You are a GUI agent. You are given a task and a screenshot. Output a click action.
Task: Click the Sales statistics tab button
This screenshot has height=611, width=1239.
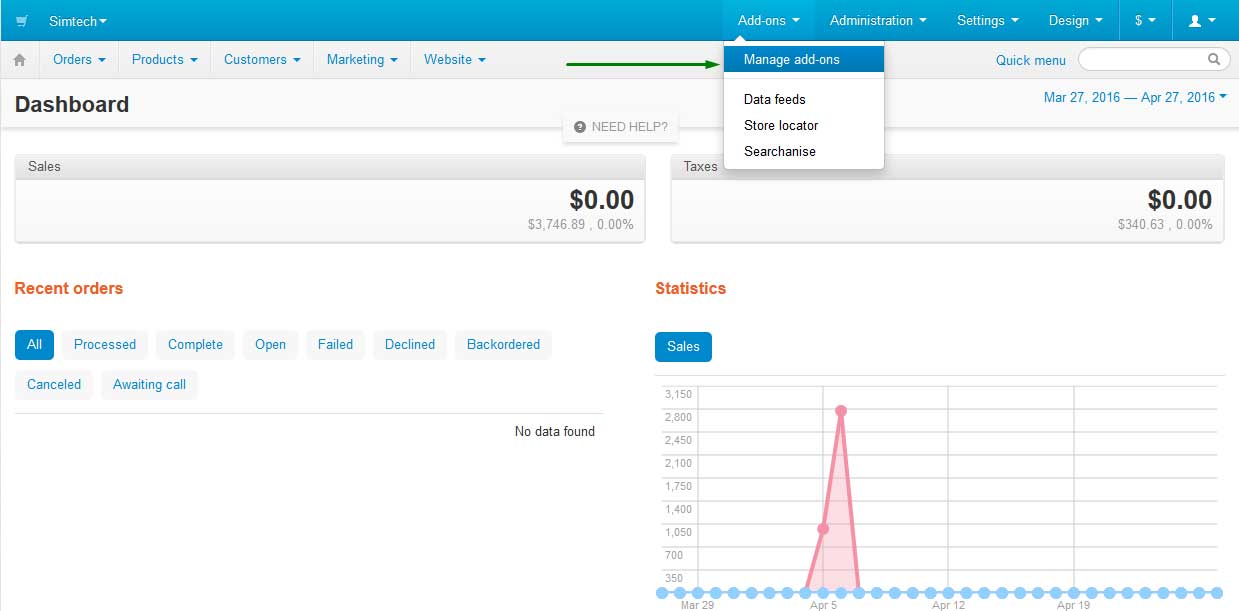click(683, 347)
